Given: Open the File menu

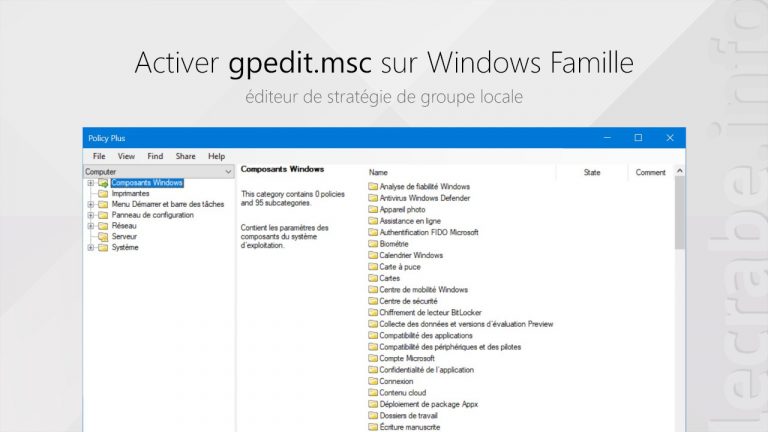Looking at the screenshot, I should [99, 156].
